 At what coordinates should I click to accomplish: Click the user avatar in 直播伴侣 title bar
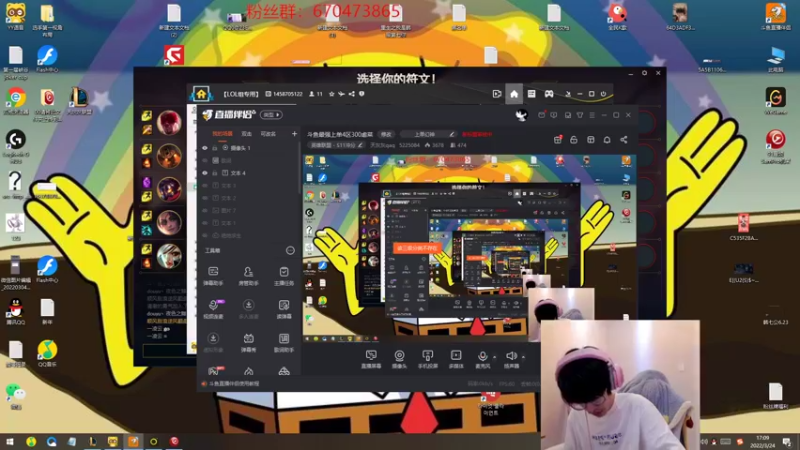(521, 115)
